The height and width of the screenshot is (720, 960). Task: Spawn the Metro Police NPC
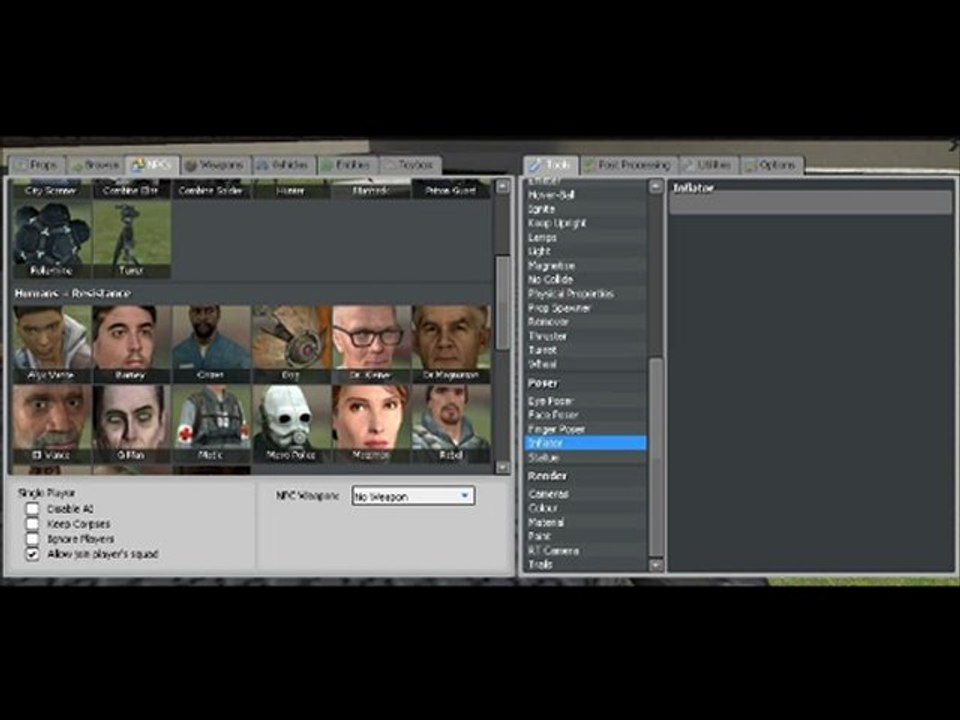pyautogui.click(x=291, y=424)
